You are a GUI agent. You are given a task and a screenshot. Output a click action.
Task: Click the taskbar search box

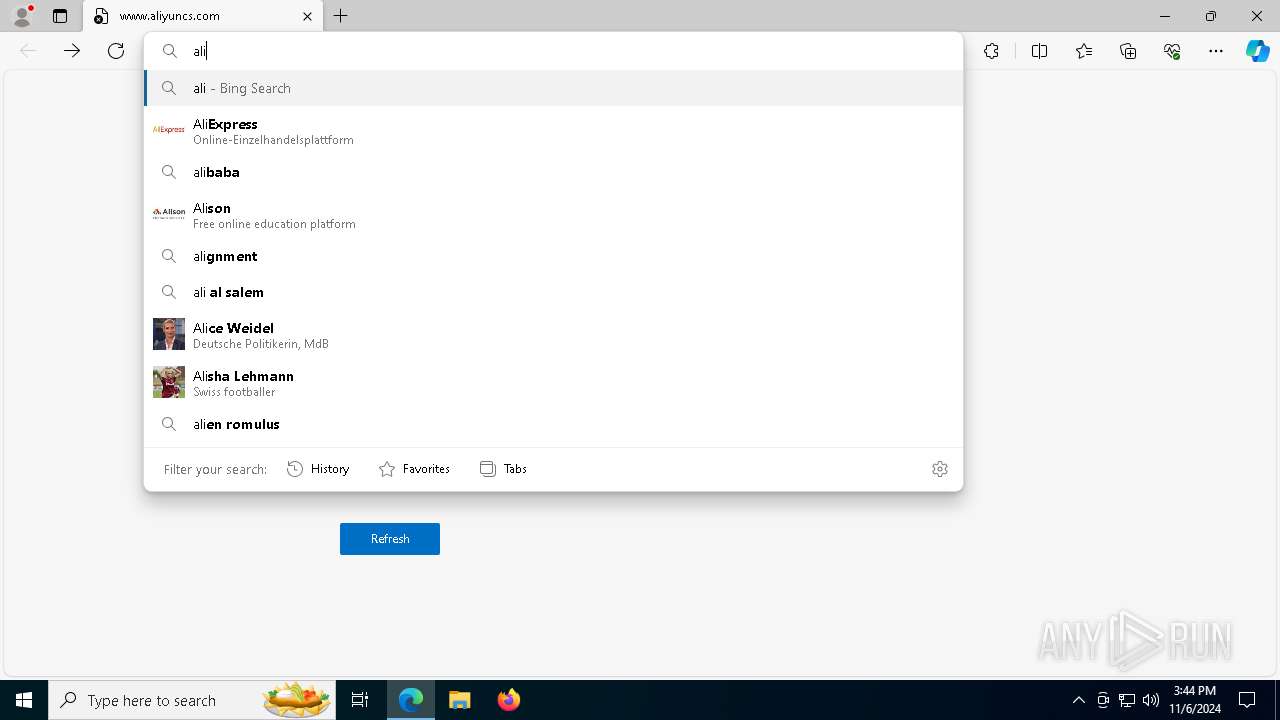tap(190, 700)
